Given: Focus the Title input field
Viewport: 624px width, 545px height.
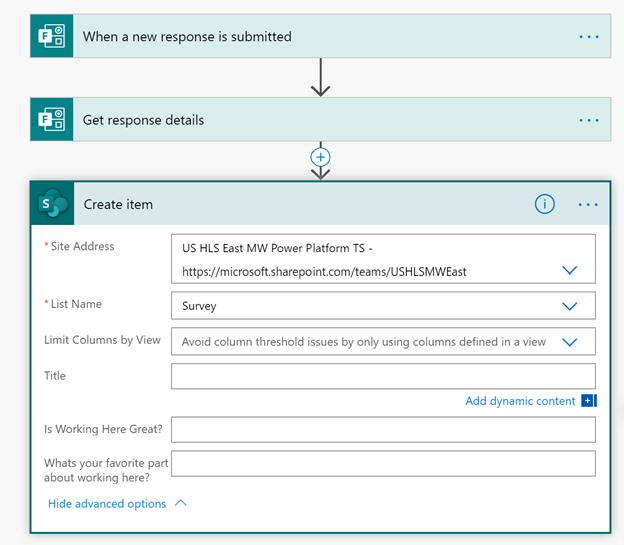Looking at the screenshot, I should pos(383,376).
